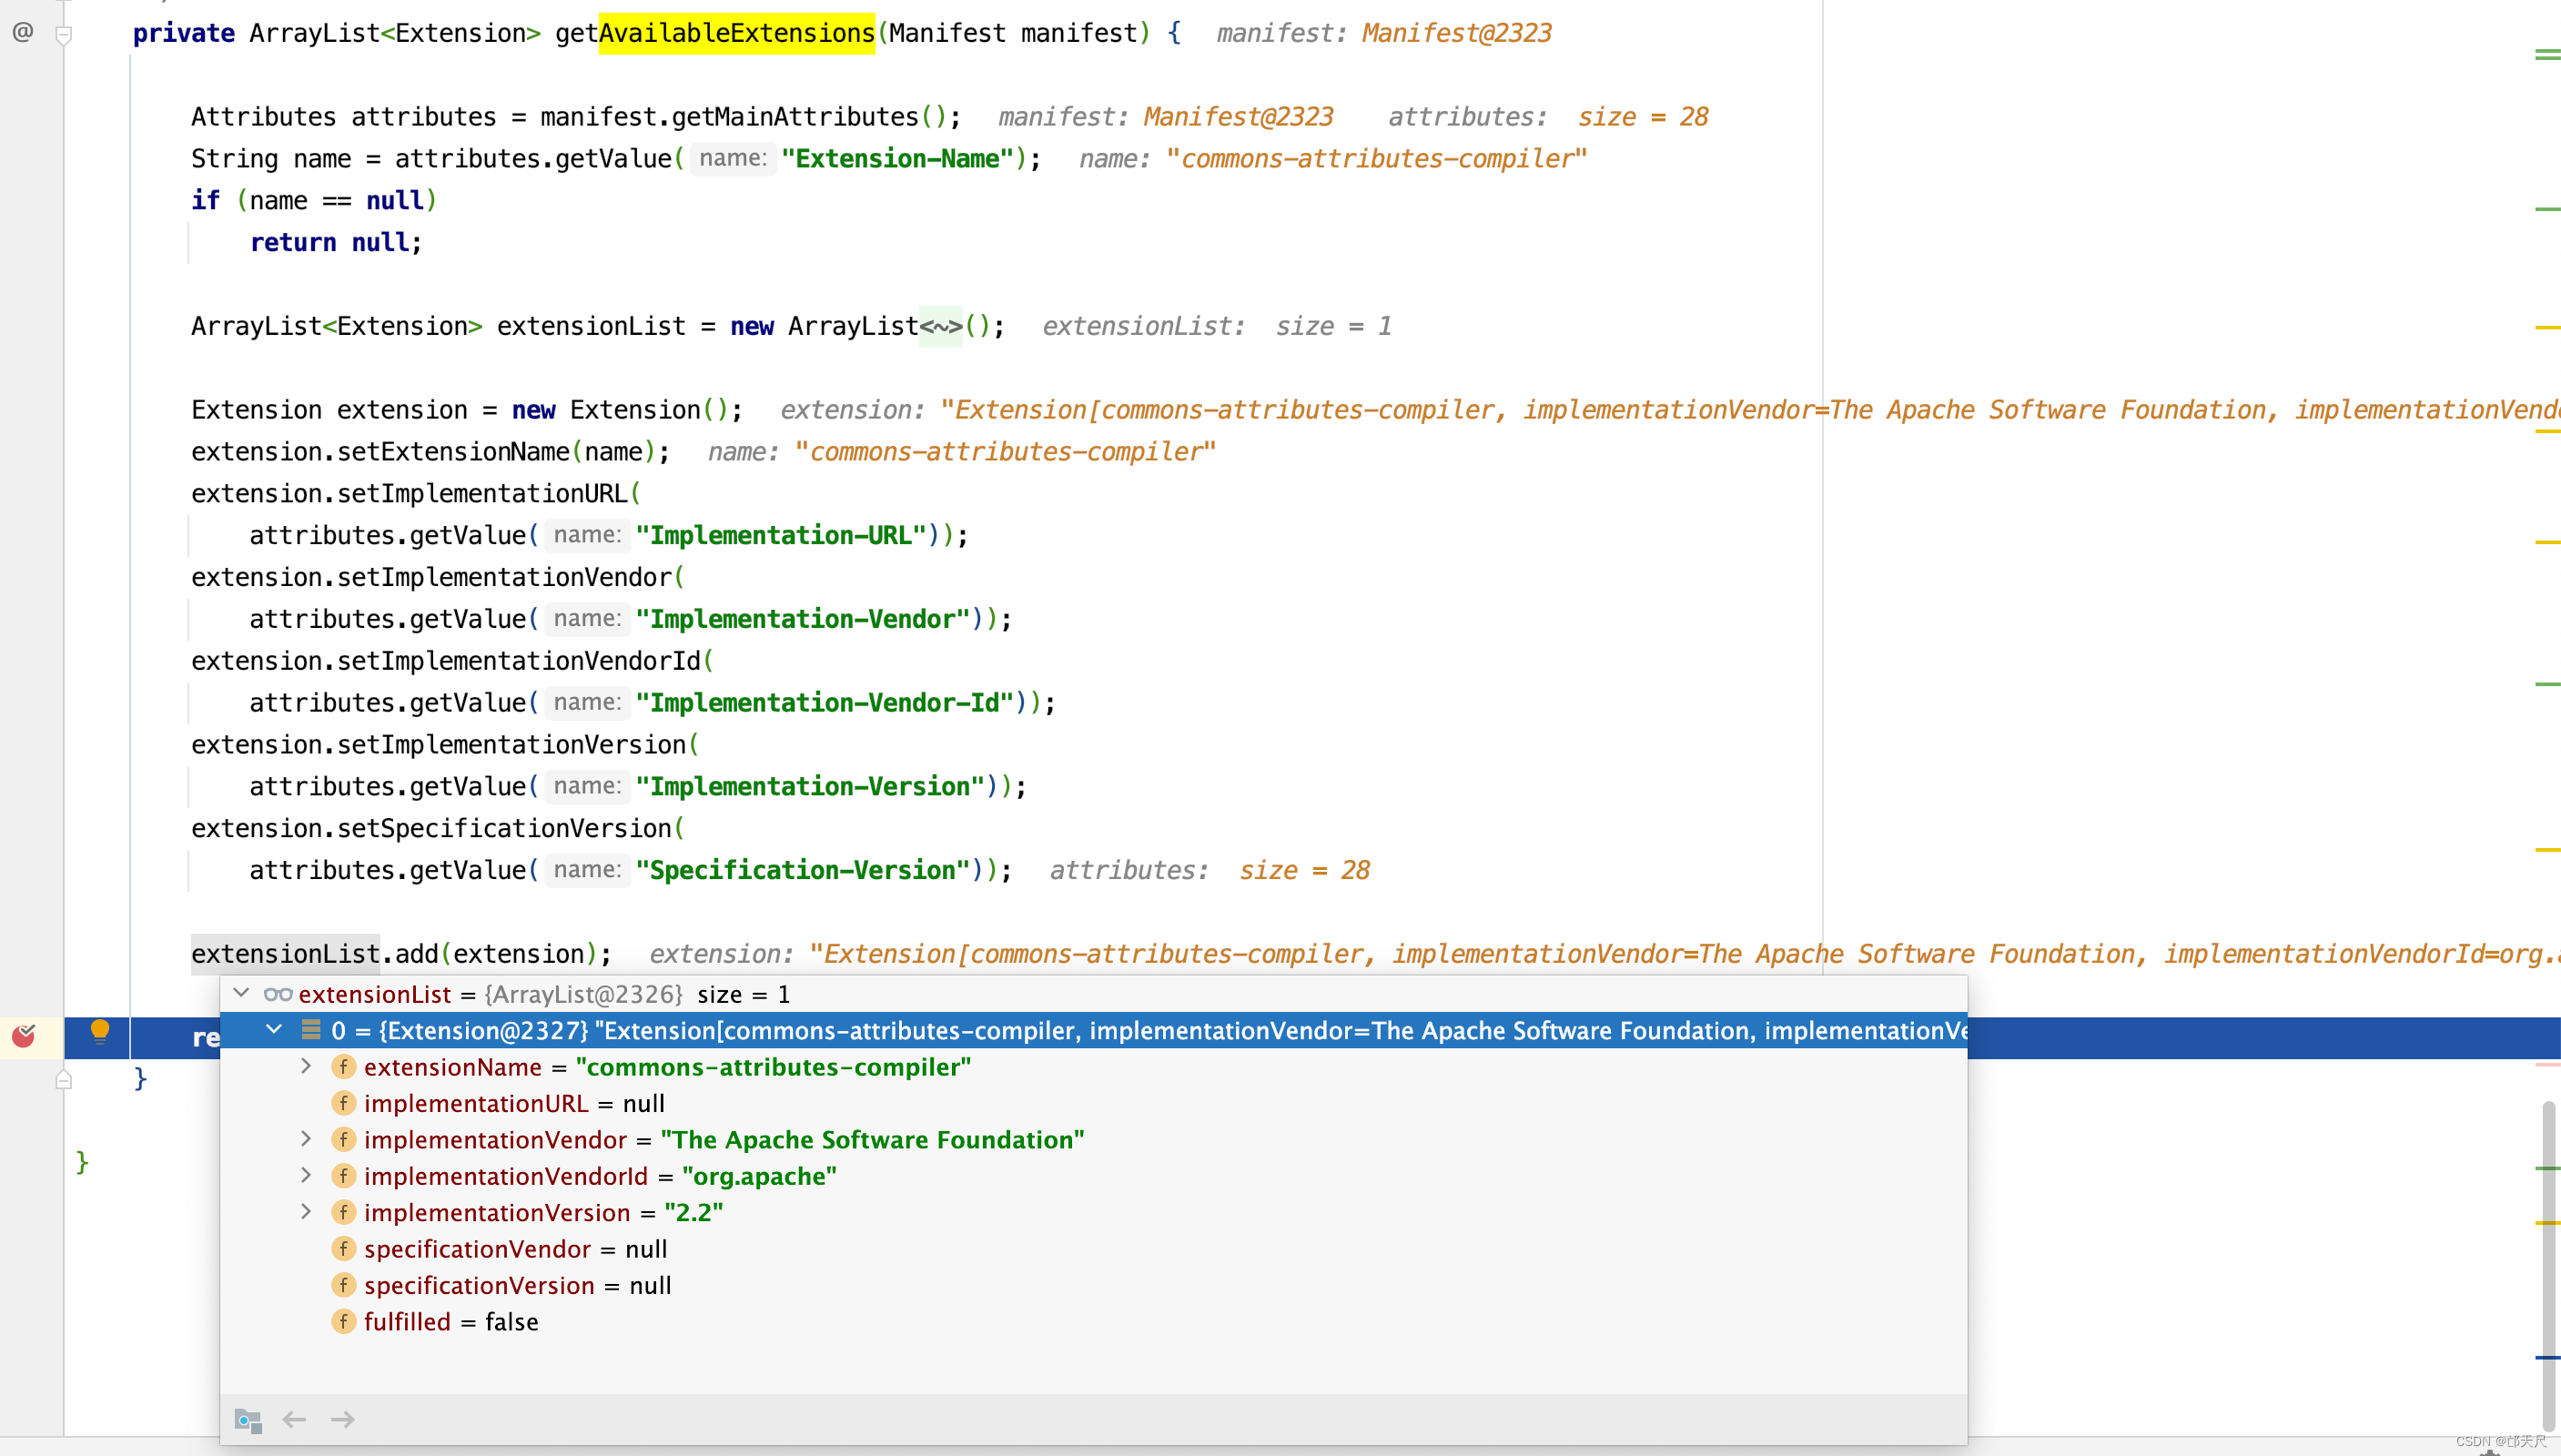Click the set-as-root icon in popup toolbar

point(247,1419)
